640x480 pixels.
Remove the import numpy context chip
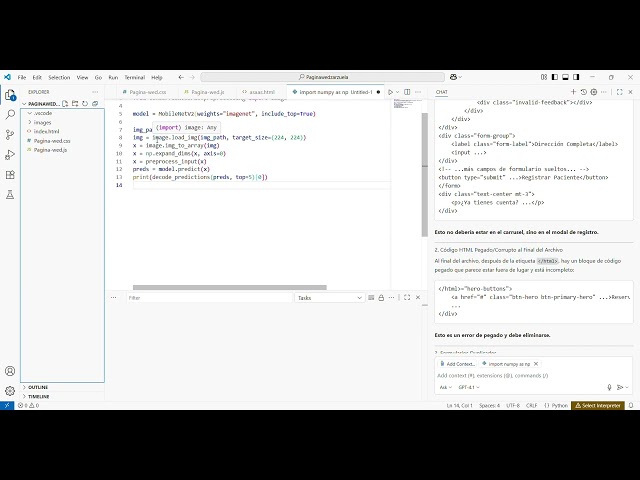tap(536, 364)
